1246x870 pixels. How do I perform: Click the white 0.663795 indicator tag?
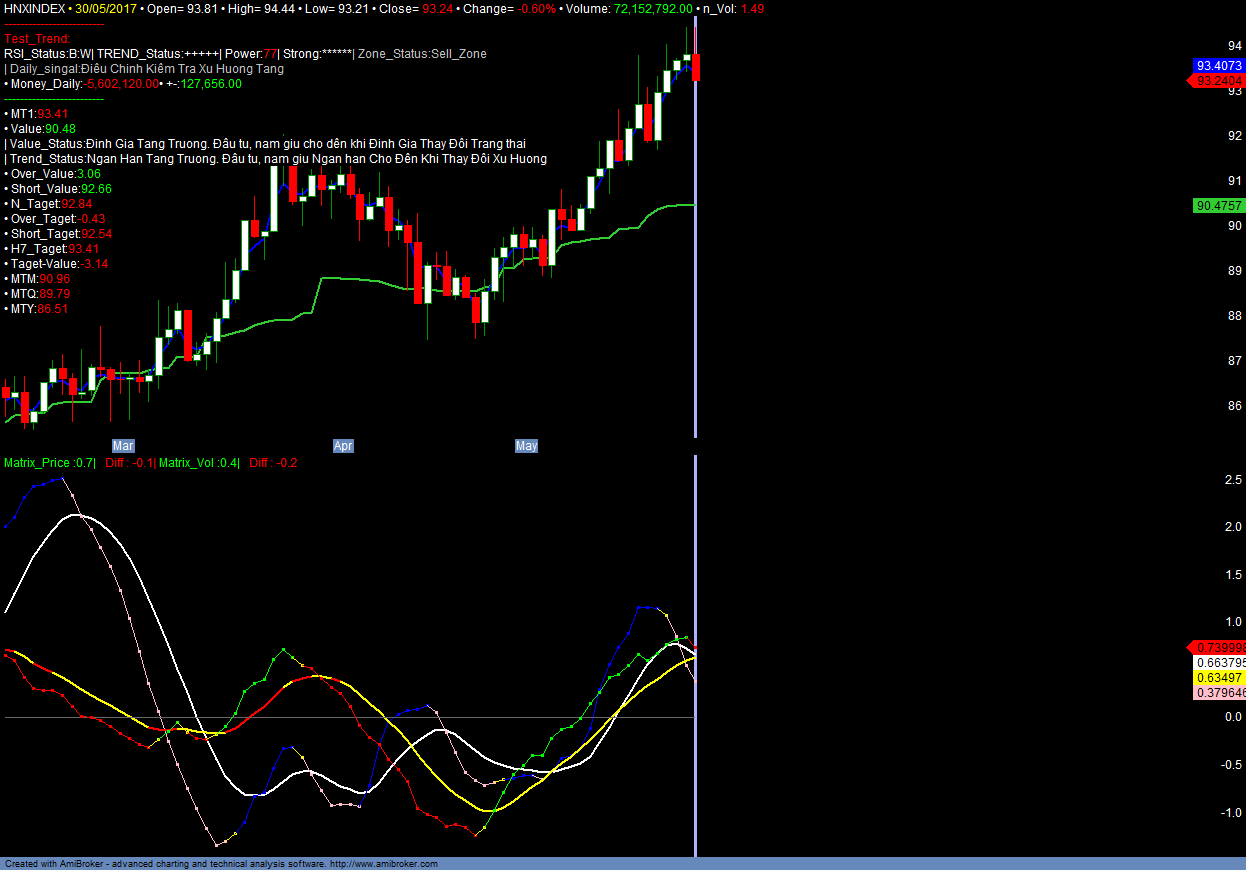coord(1220,662)
